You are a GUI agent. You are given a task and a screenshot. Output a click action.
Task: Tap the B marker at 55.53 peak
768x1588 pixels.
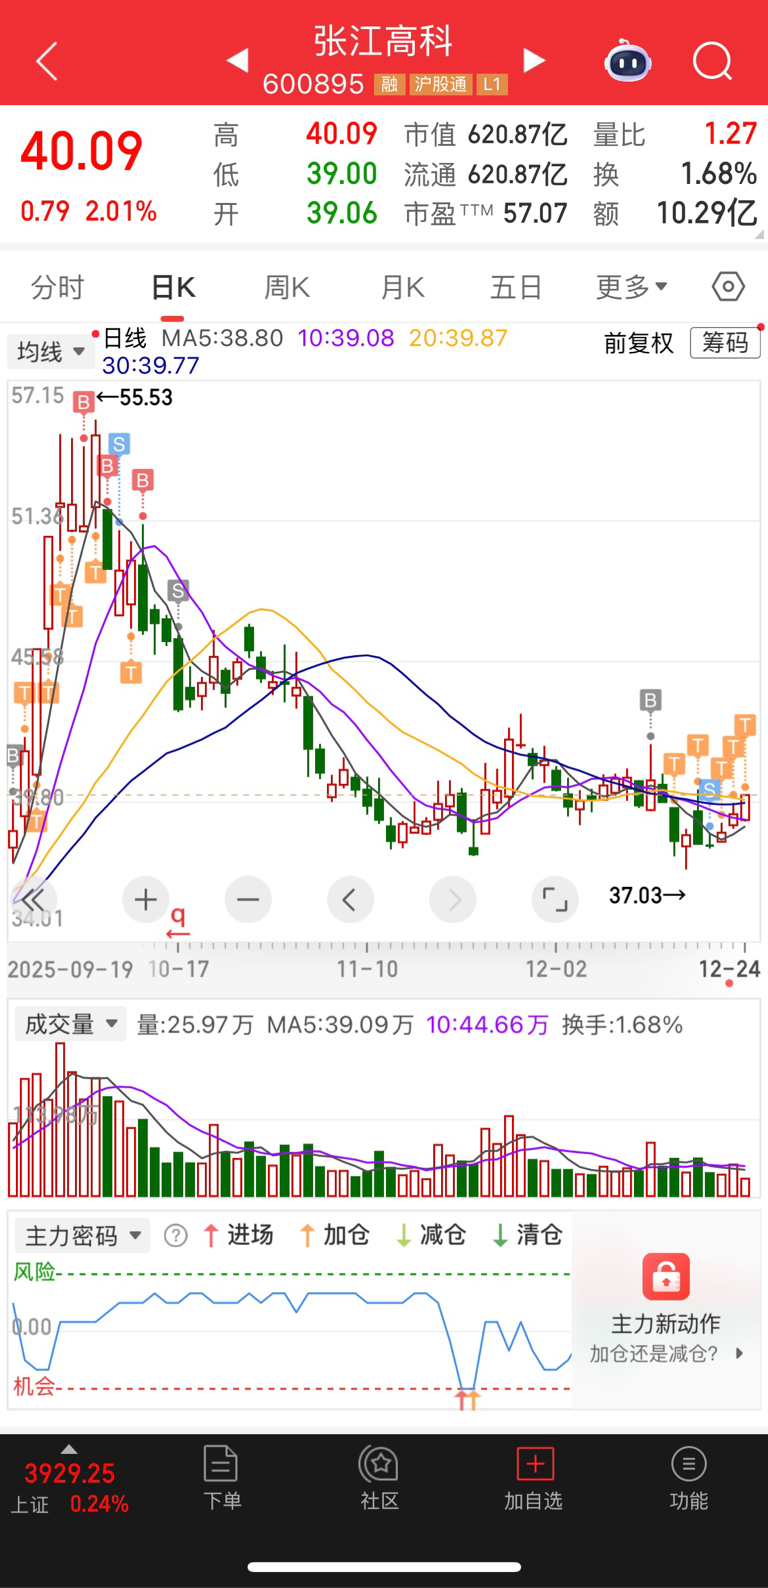(x=84, y=402)
